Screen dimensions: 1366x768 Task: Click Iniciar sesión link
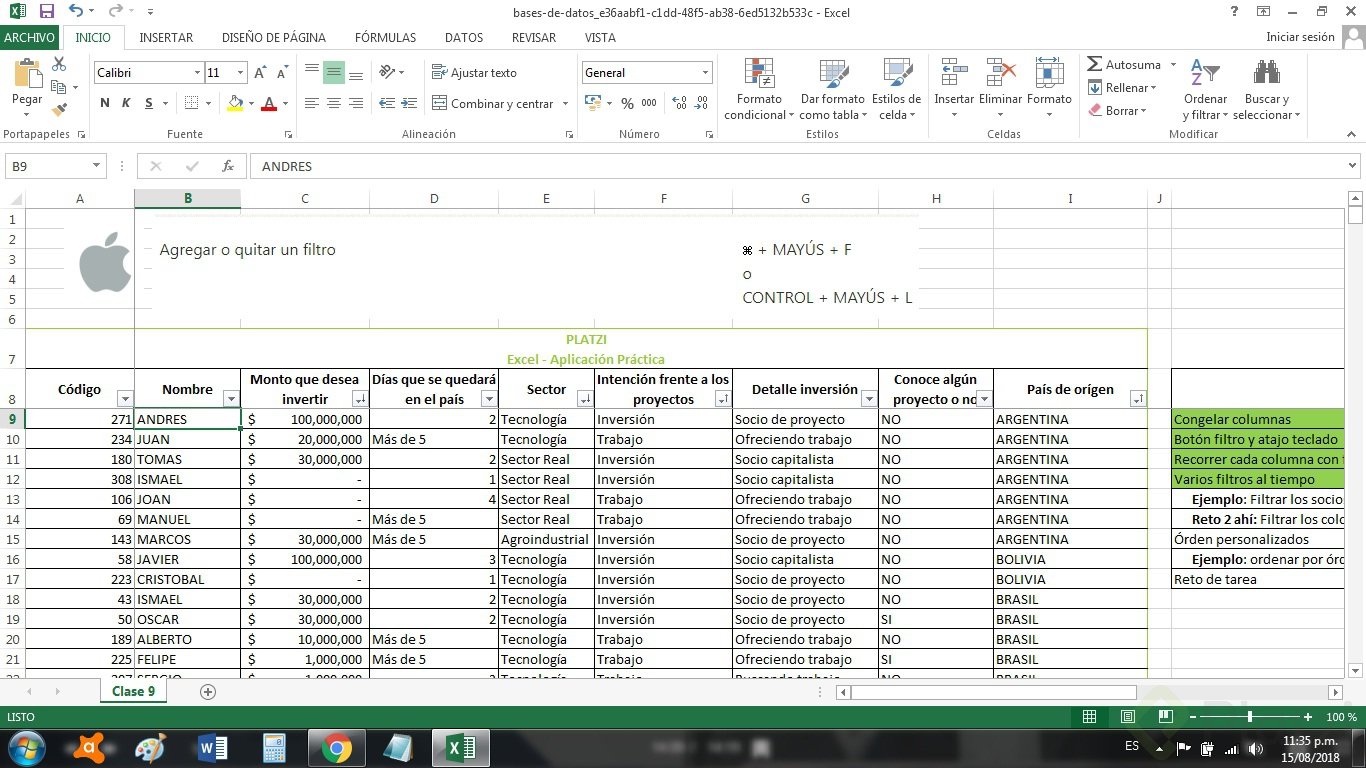tap(1300, 37)
